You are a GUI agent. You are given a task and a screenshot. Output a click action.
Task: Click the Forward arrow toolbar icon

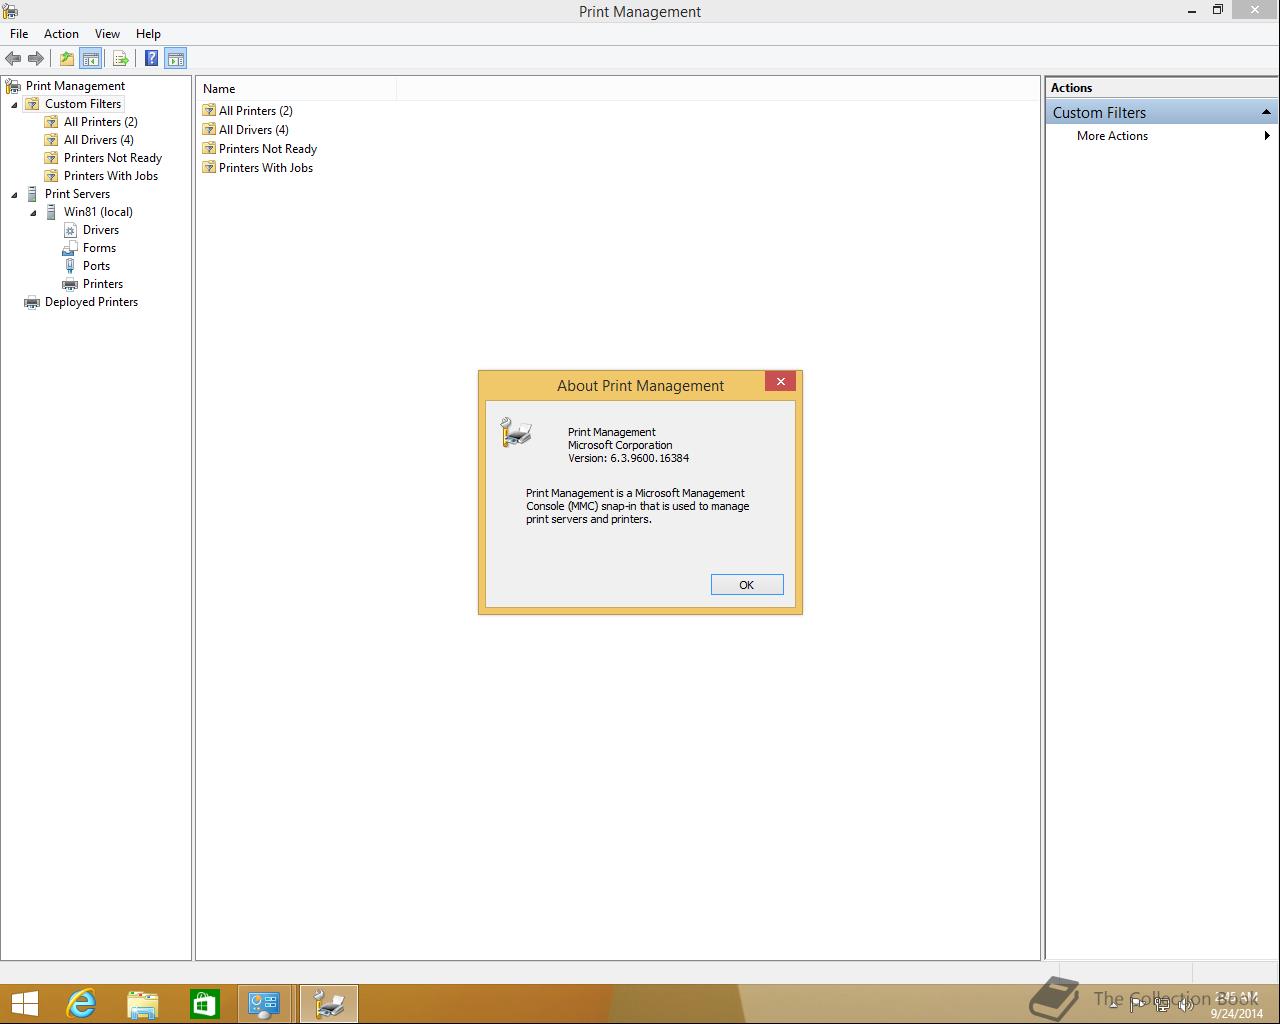click(x=36, y=58)
